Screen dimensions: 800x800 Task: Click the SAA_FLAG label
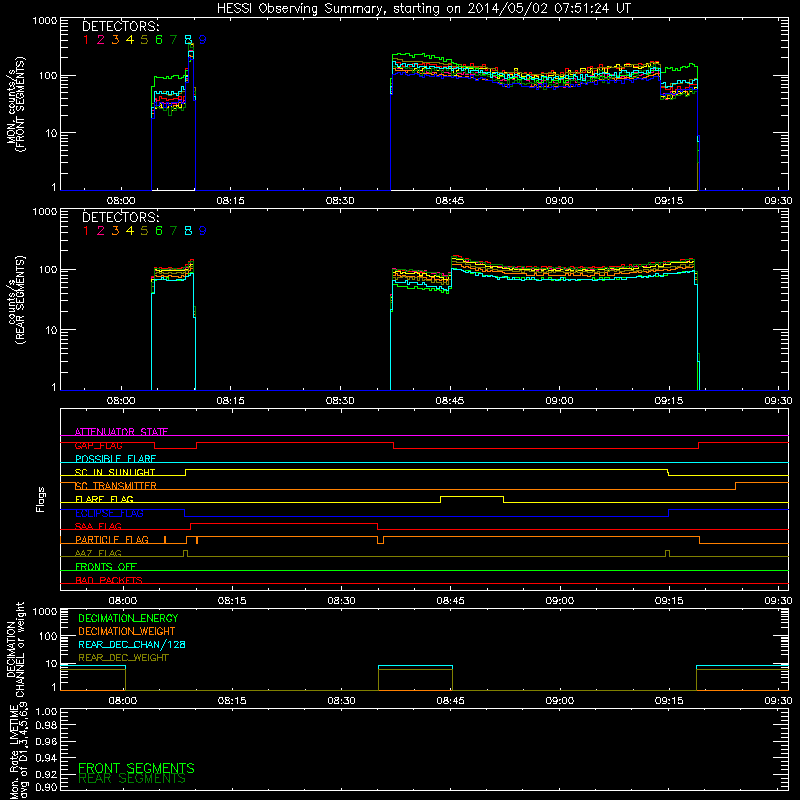coord(98,526)
